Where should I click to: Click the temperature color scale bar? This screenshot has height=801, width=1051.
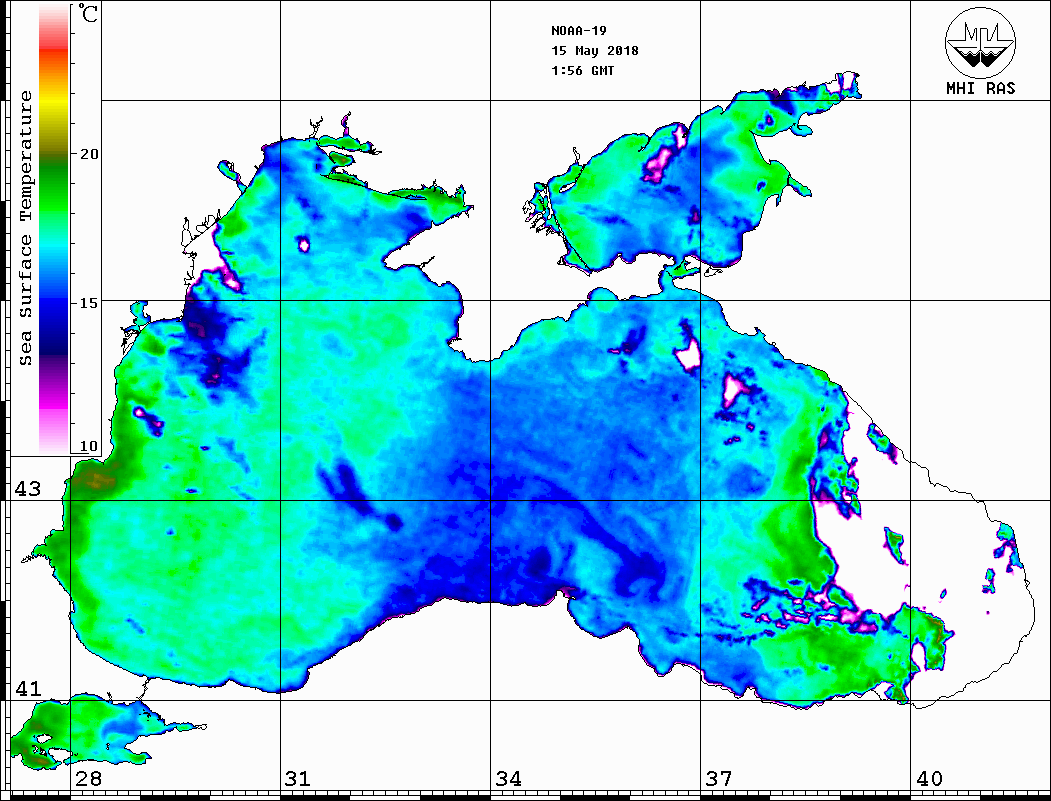[x=54, y=230]
